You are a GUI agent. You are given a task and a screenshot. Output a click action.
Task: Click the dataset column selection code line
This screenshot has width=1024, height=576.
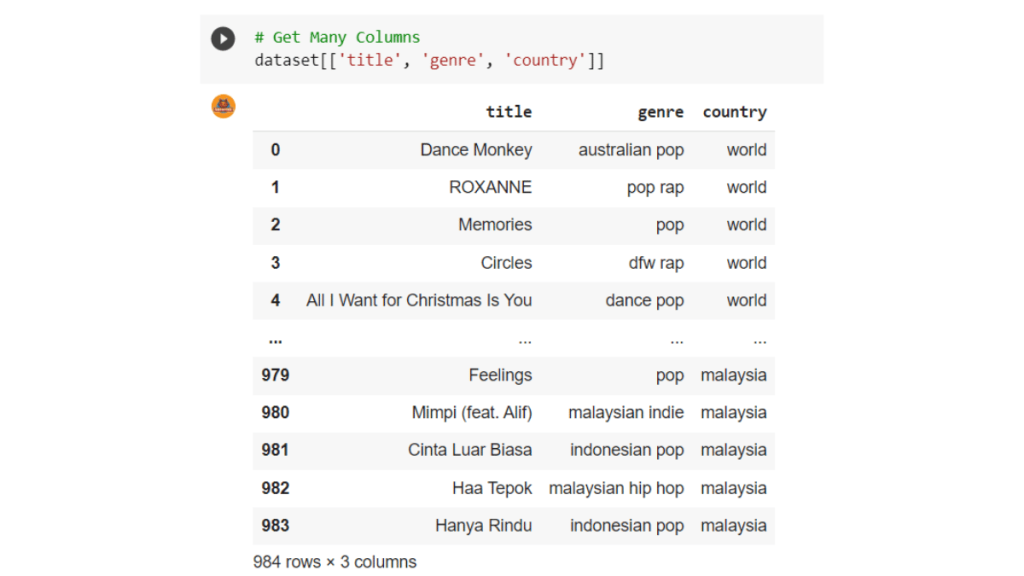click(429, 61)
